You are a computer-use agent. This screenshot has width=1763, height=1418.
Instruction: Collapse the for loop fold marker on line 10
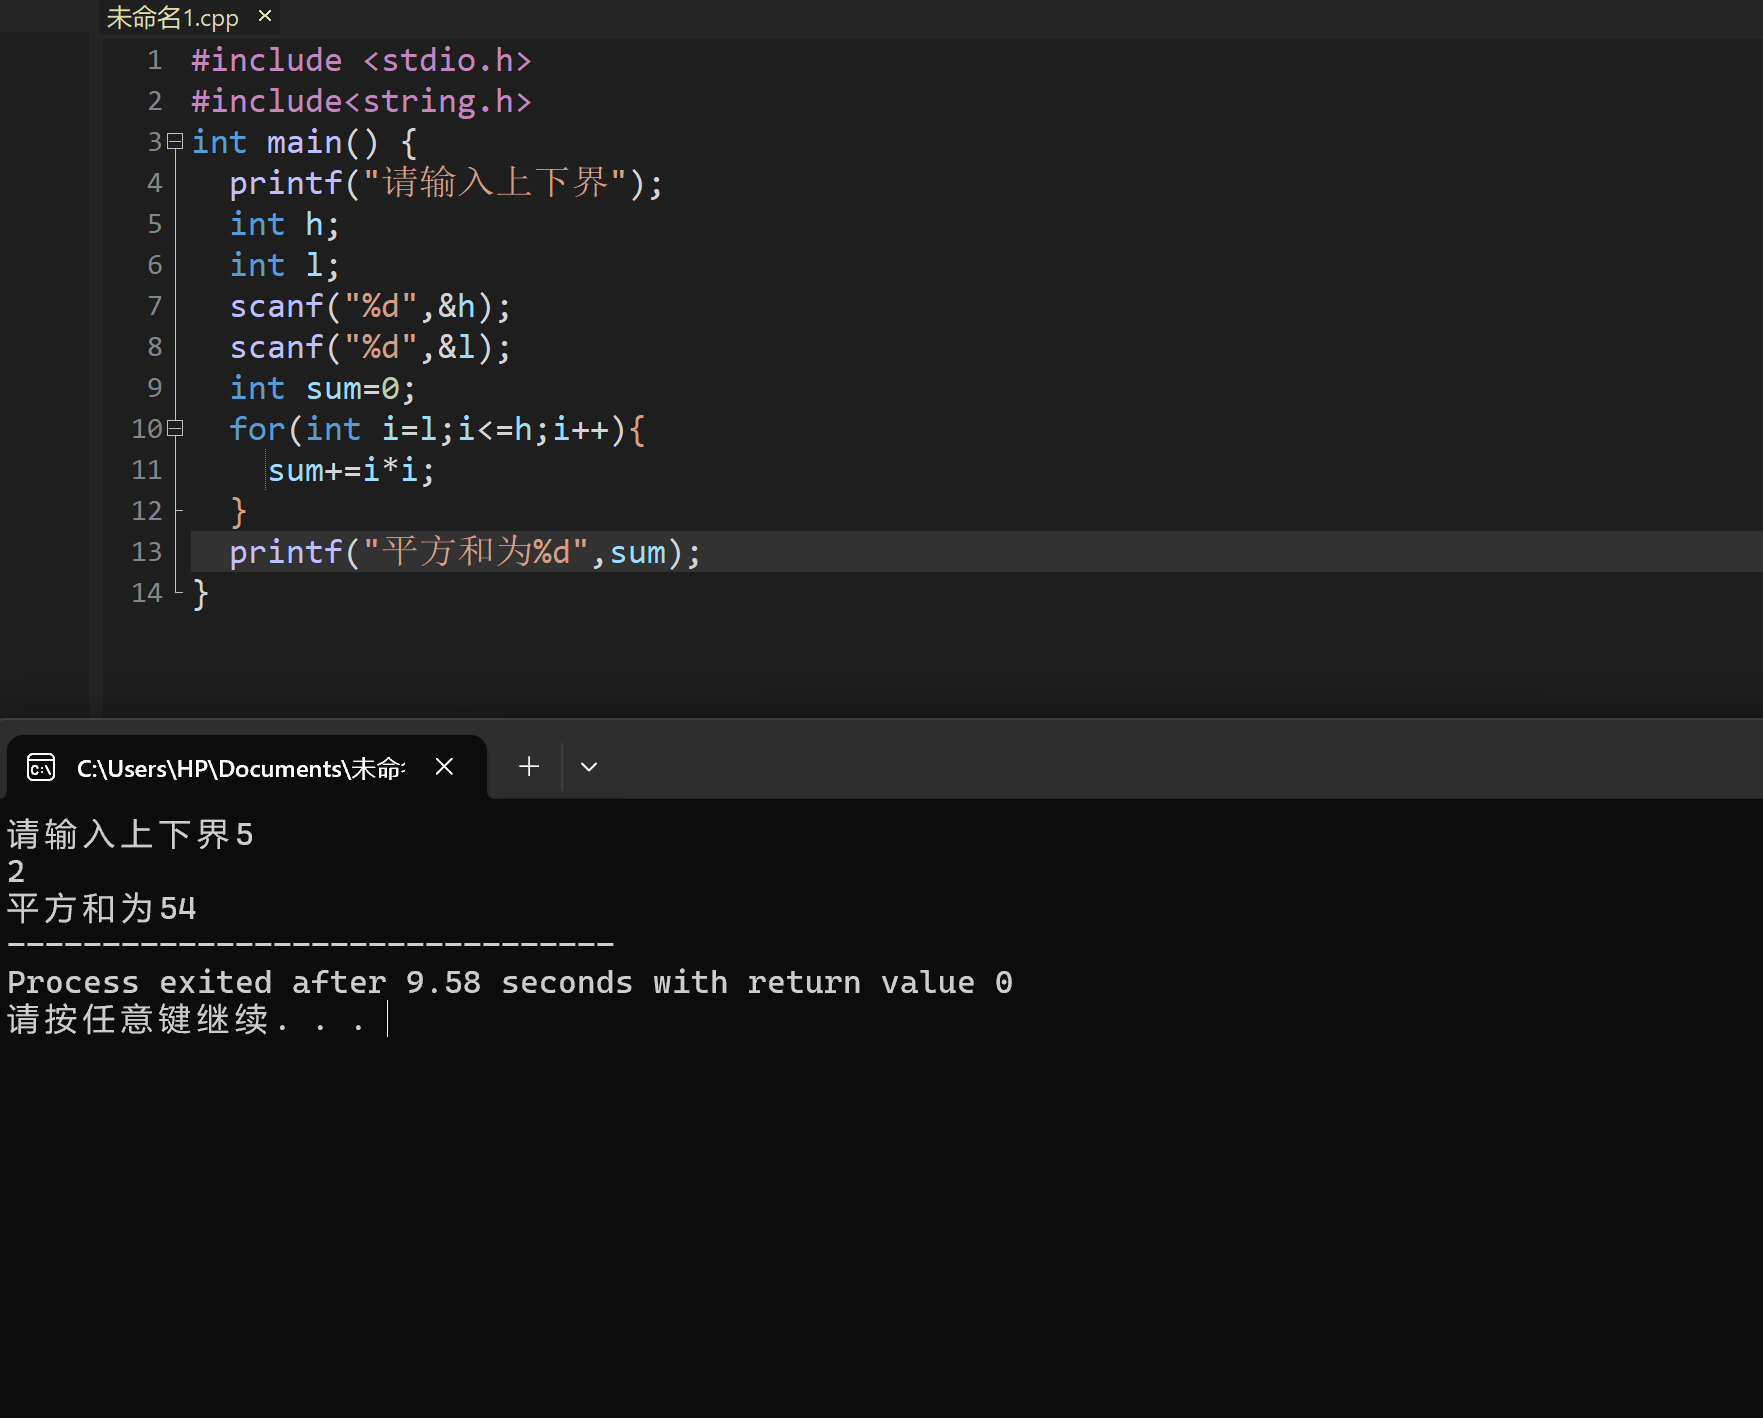click(x=175, y=428)
